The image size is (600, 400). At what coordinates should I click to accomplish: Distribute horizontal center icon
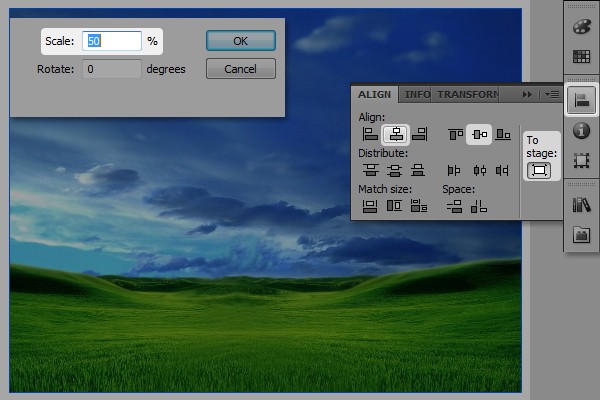[x=479, y=170]
